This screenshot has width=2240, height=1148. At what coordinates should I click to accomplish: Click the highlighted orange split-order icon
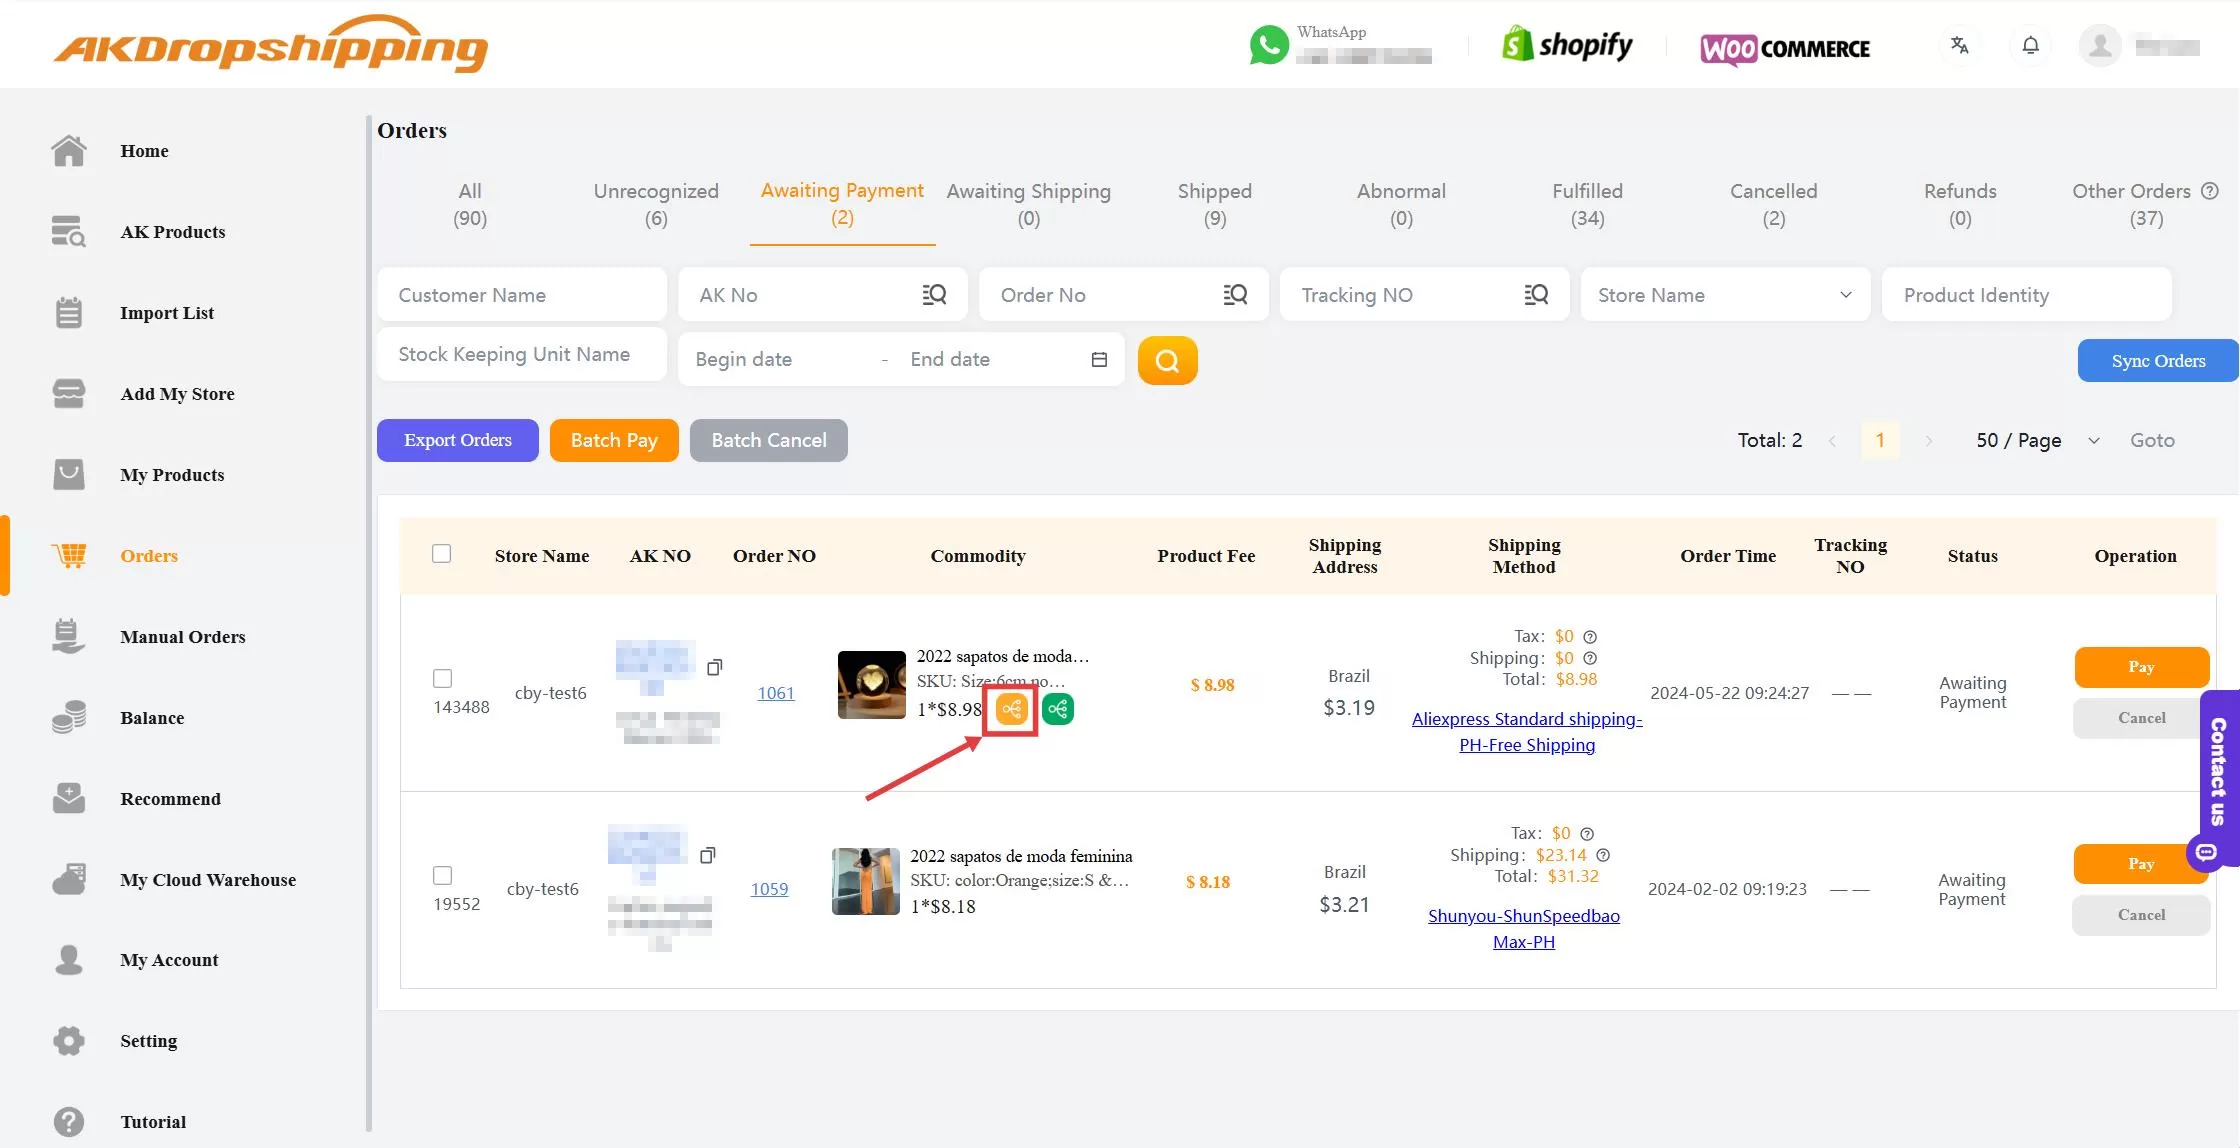pos(1011,708)
